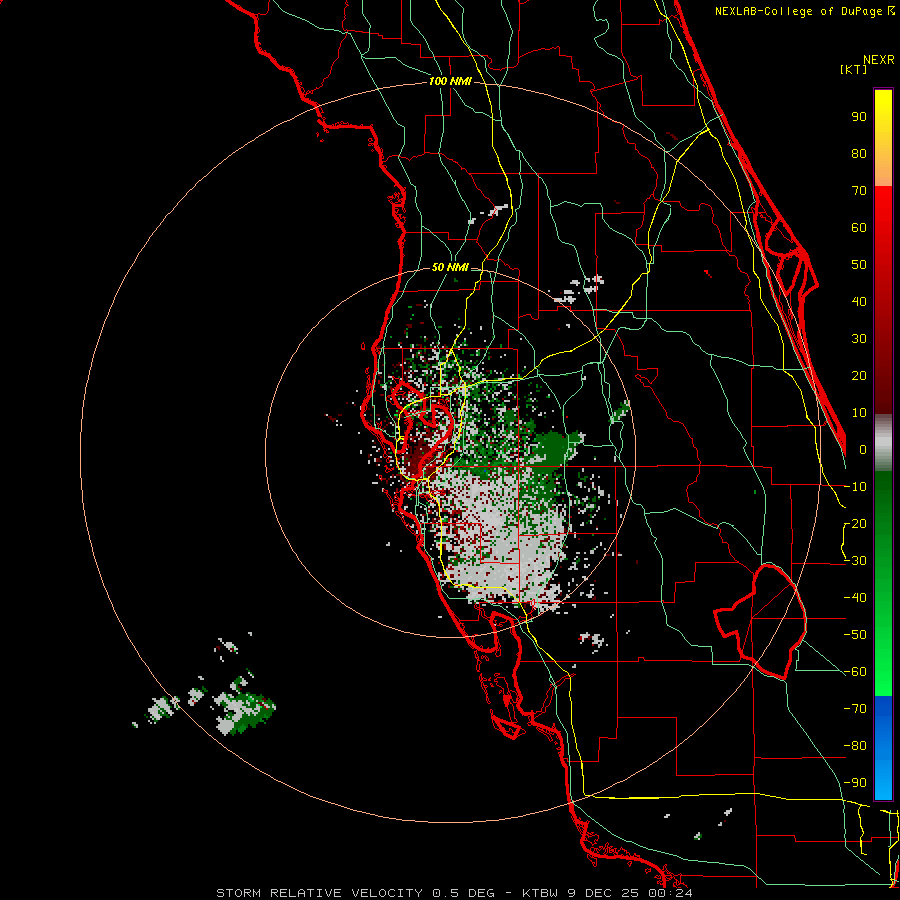Screen dimensions: 900x900
Task: Select the -80 value on the velocity scale
Action: tap(855, 746)
